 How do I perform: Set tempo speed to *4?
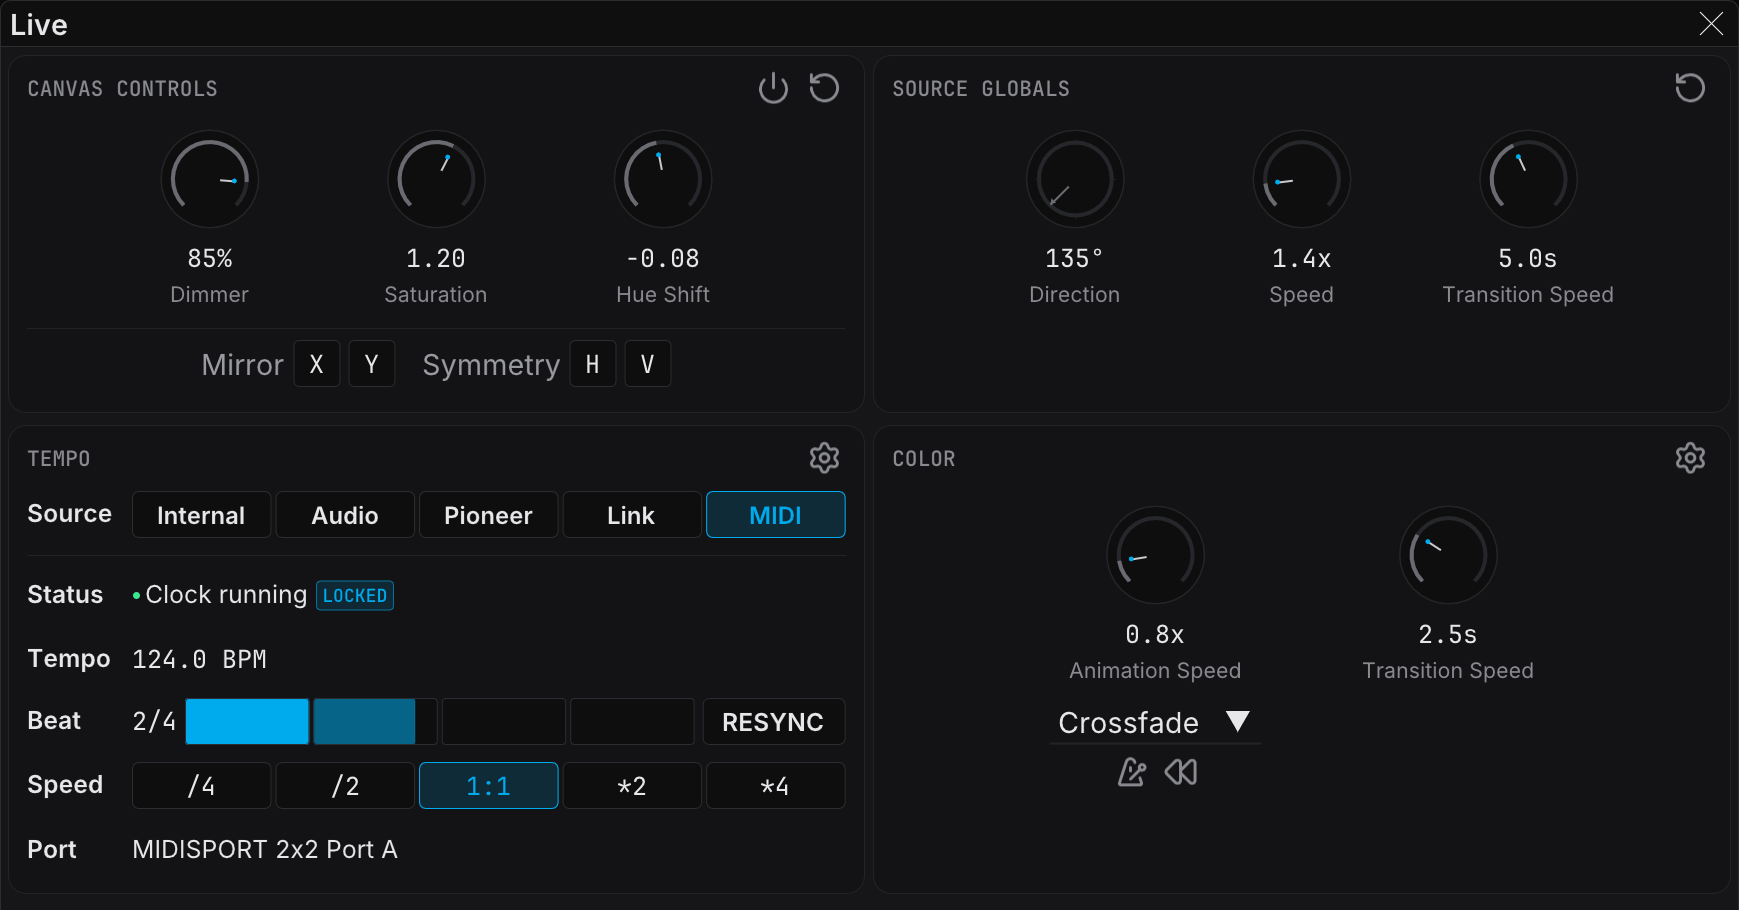point(776,786)
